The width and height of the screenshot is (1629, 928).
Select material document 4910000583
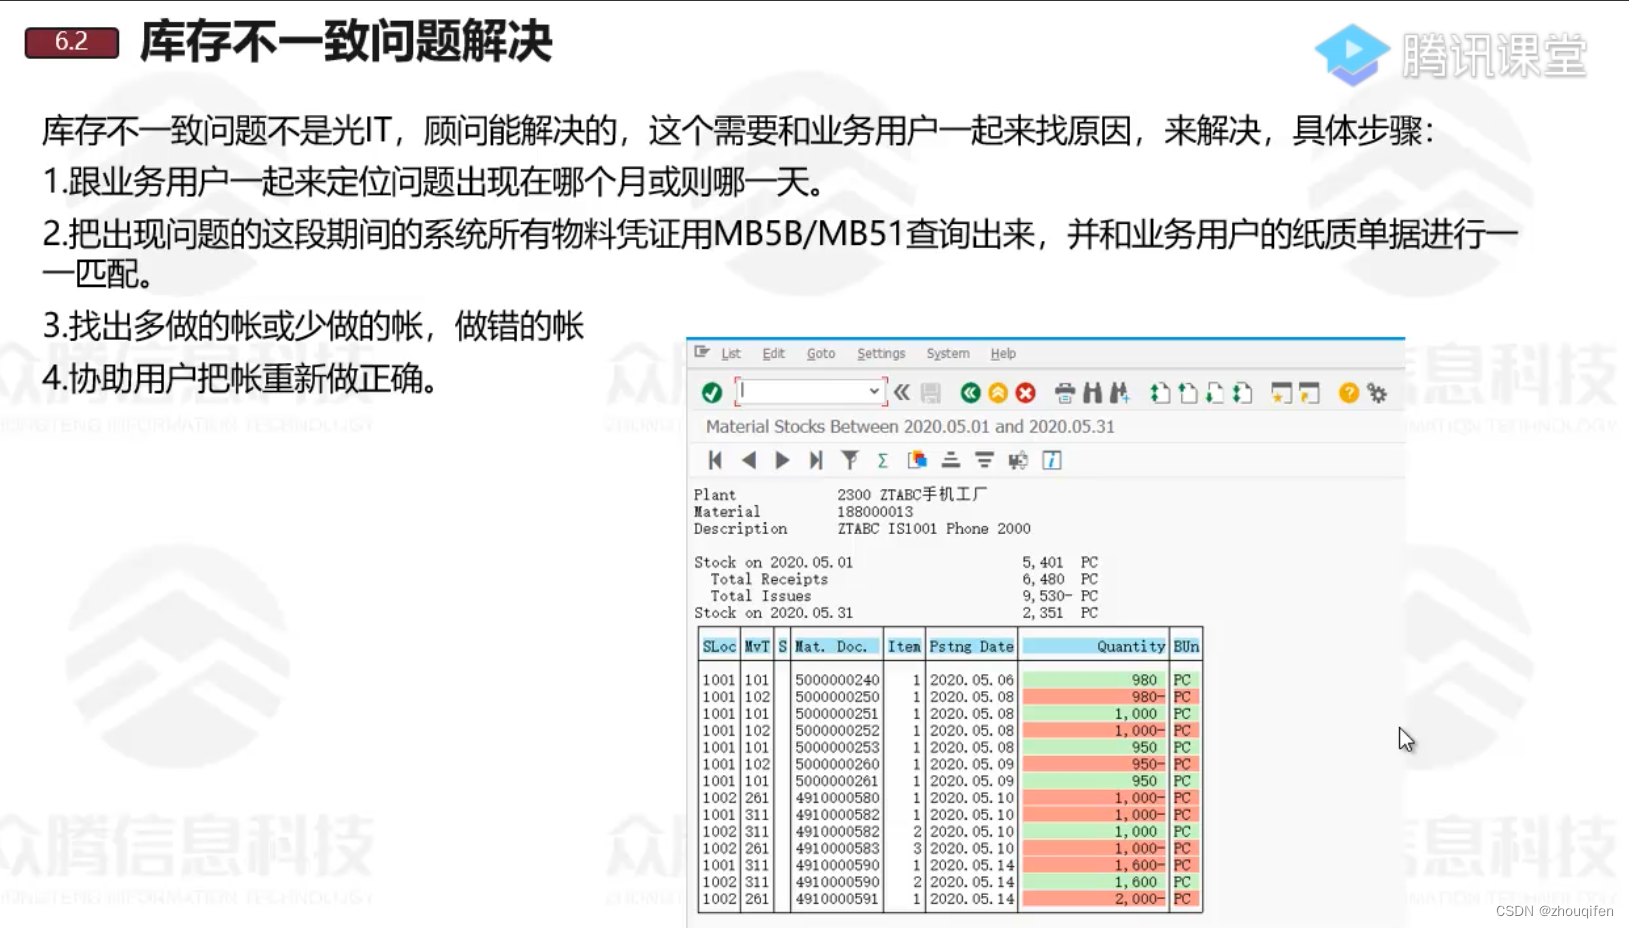[837, 848]
